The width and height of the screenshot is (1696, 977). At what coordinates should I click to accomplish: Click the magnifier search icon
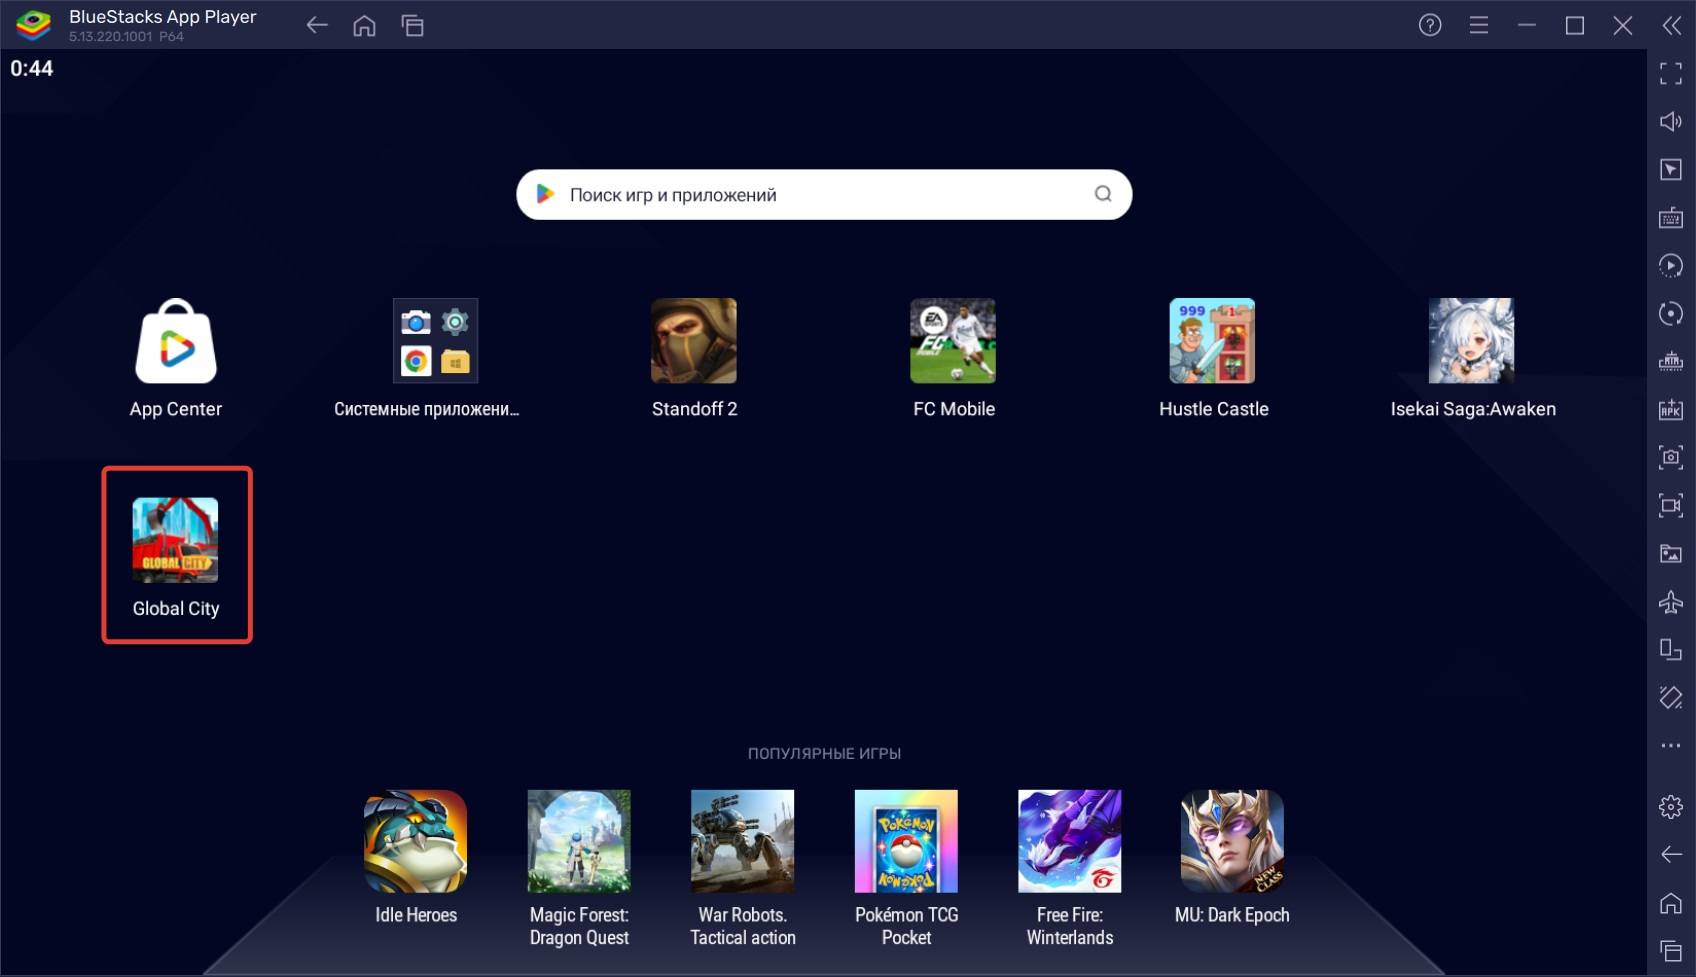(1103, 194)
